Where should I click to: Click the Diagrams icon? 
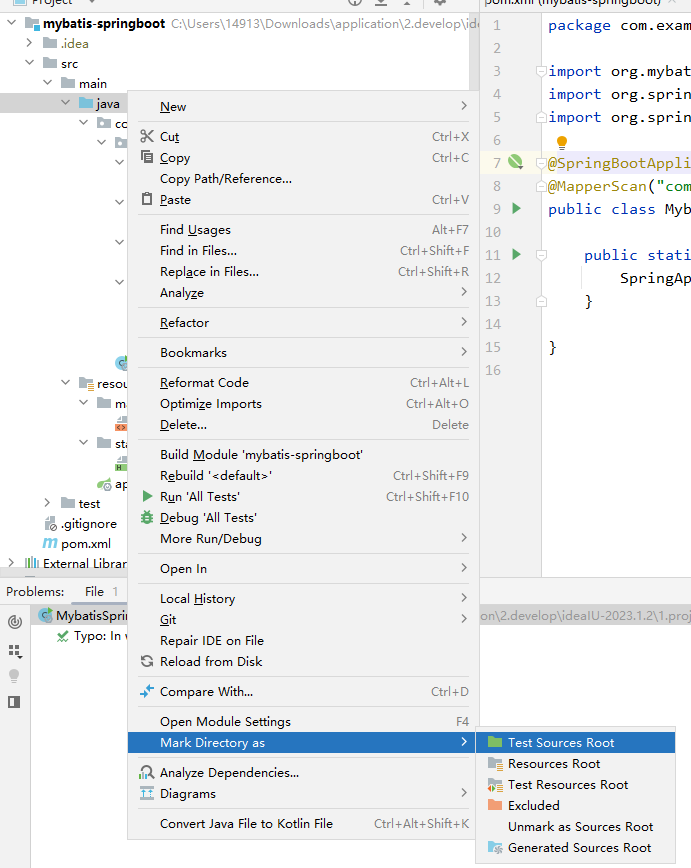(147, 793)
